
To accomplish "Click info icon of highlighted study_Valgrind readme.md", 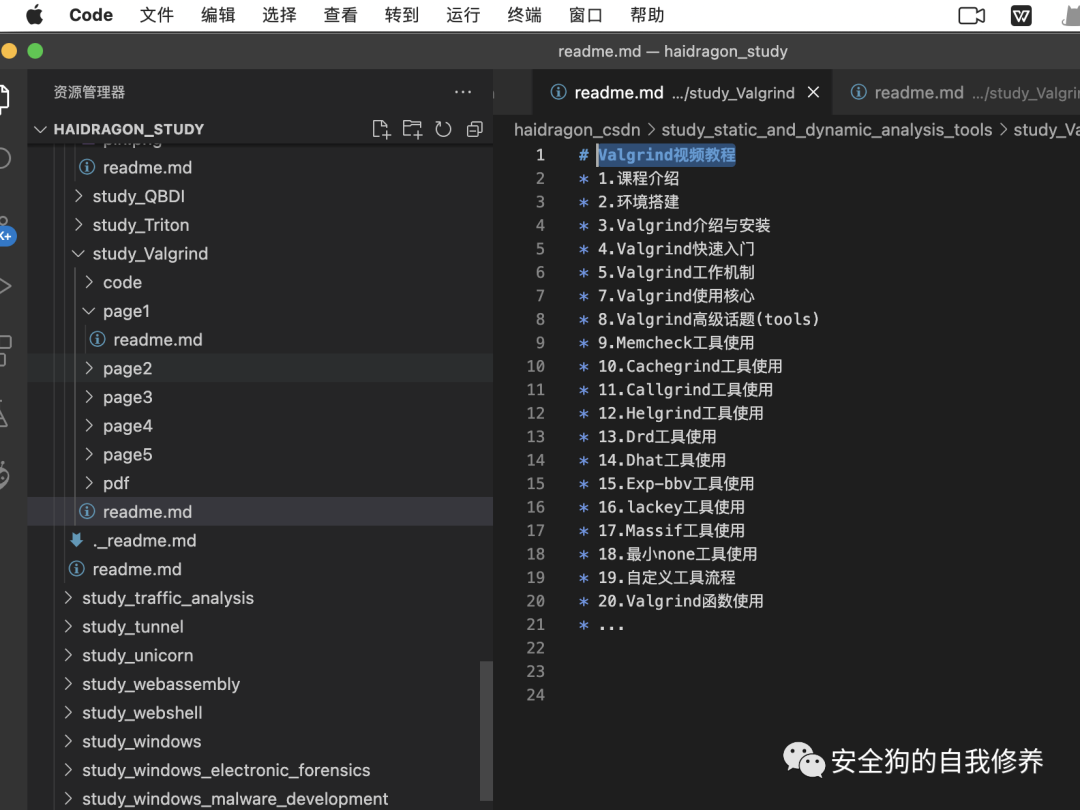I will [x=87, y=512].
